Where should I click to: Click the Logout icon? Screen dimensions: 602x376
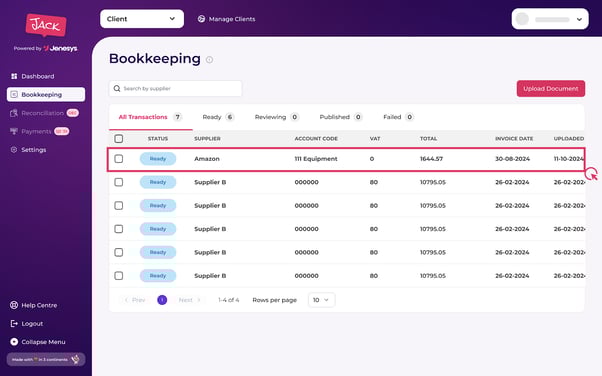[14, 323]
